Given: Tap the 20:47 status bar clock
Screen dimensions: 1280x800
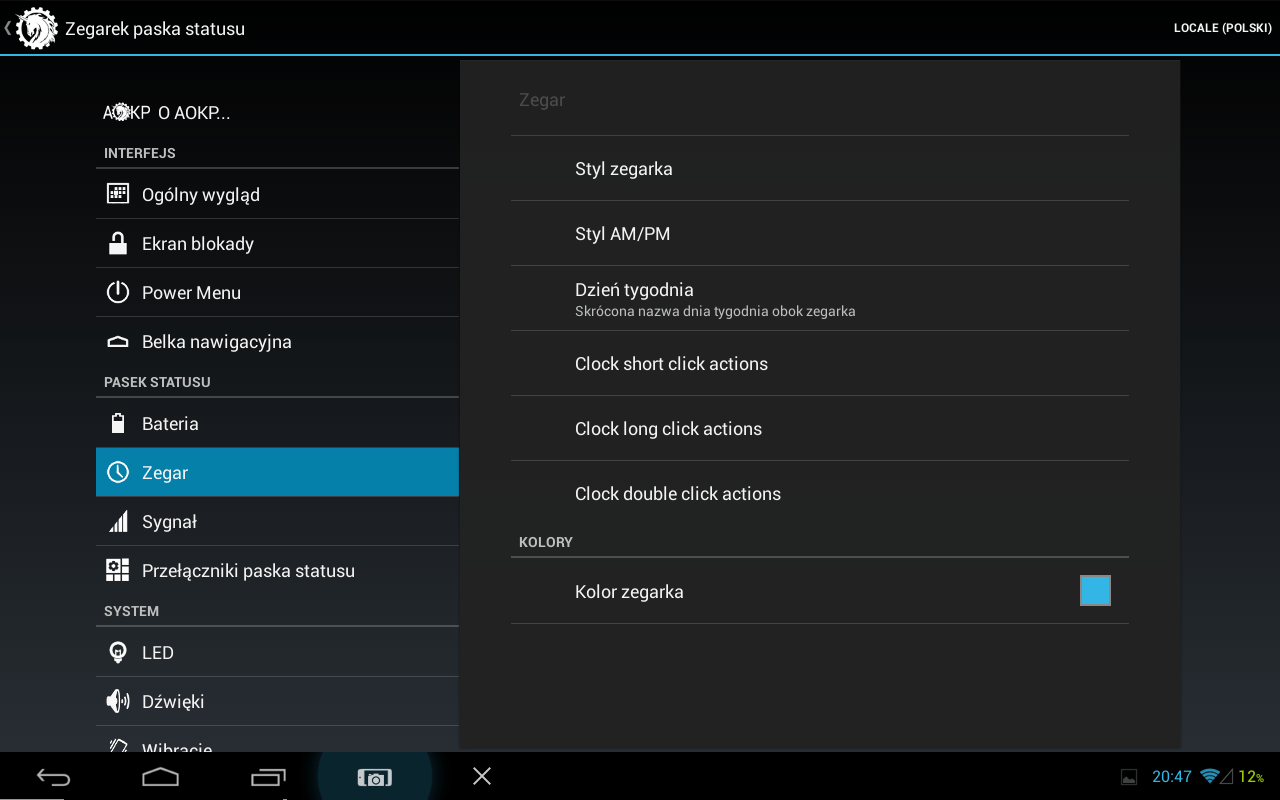Looking at the screenshot, I should pos(1172,776).
